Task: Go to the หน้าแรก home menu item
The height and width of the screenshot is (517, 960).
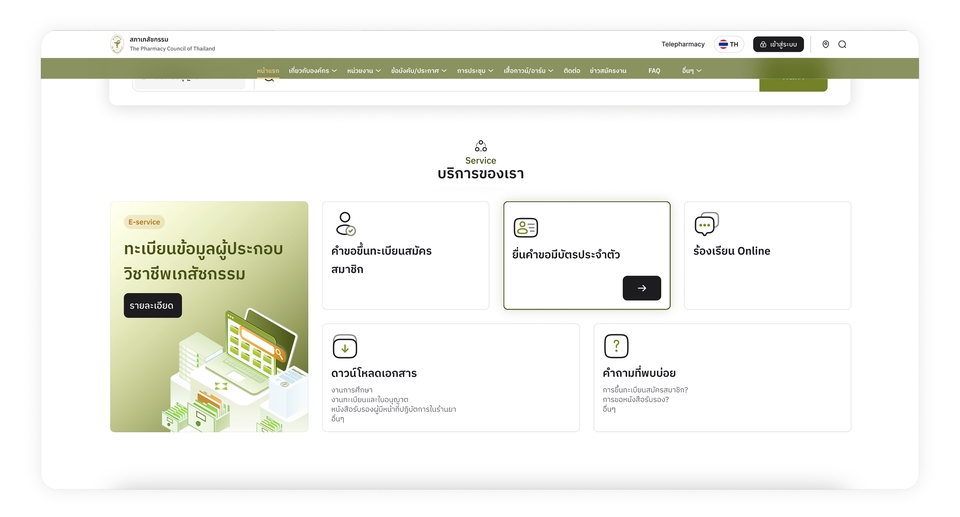Action: (x=268, y=71)
